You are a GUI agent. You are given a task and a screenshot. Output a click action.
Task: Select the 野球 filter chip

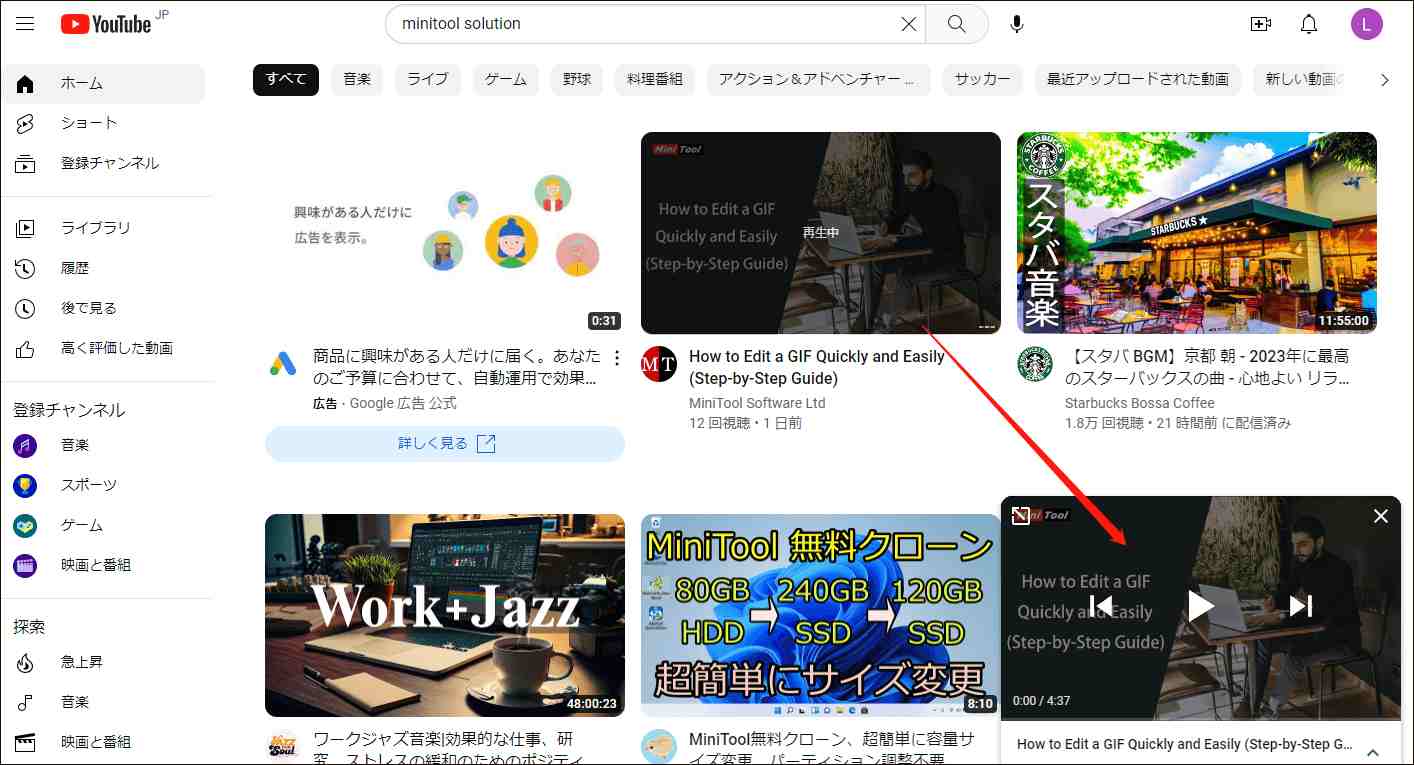click(x=577, y=79)
